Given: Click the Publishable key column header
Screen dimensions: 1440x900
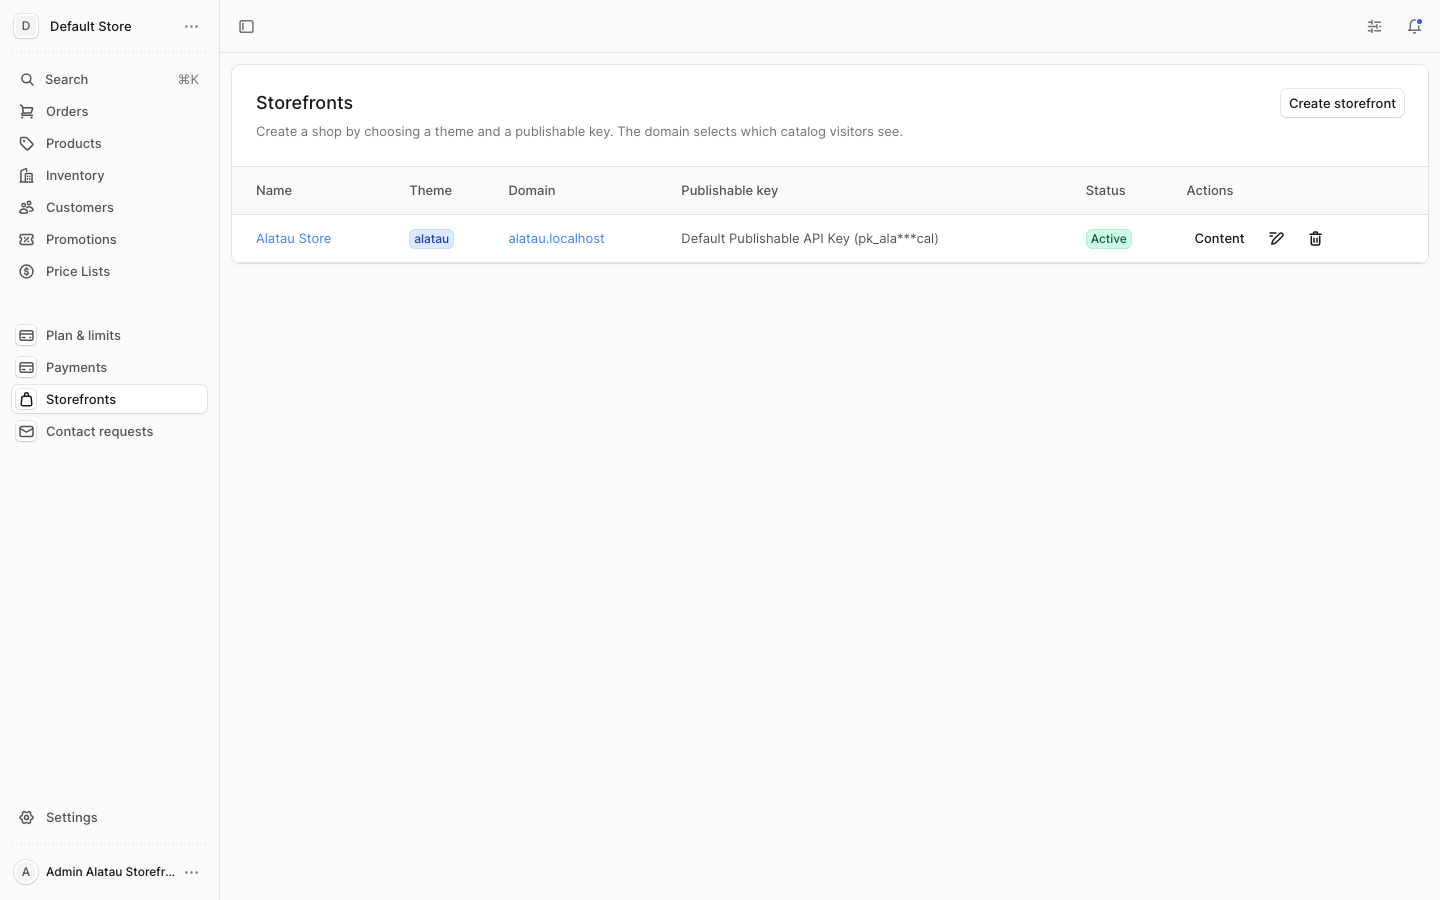Looking at the screenshot, I should pos(729,191).
